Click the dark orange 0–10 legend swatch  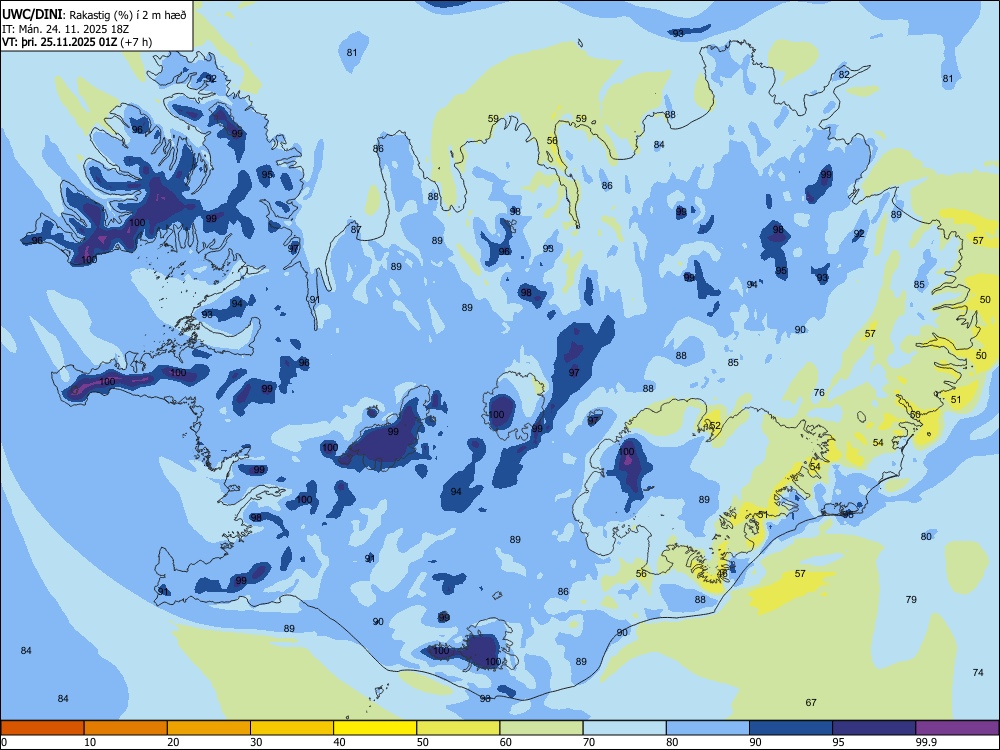tap(42, 728)
